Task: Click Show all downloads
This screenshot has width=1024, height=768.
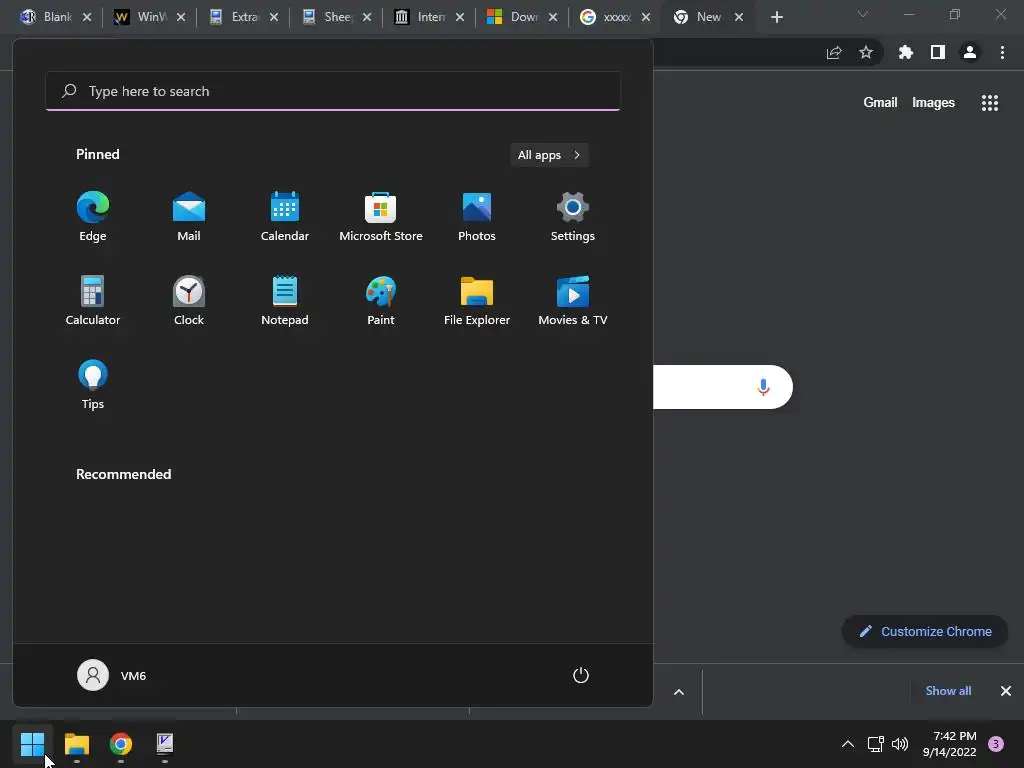Action: pyautogui.click(x=948, y=691)
